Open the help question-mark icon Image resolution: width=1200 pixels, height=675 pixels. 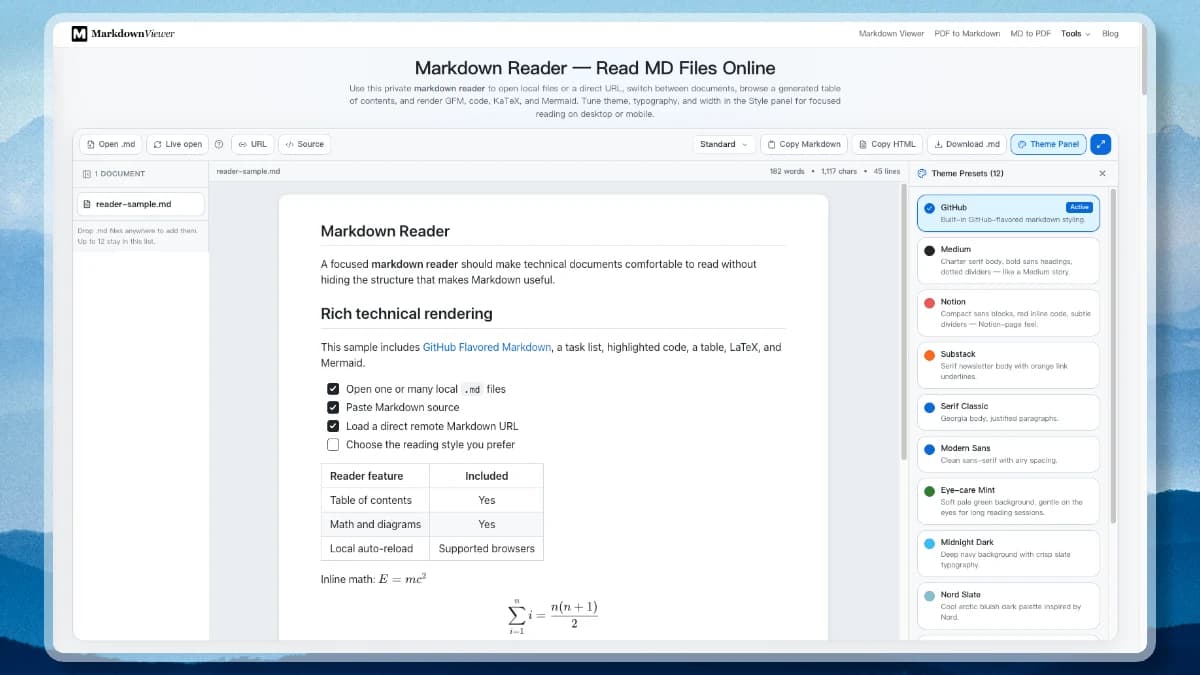219,144
